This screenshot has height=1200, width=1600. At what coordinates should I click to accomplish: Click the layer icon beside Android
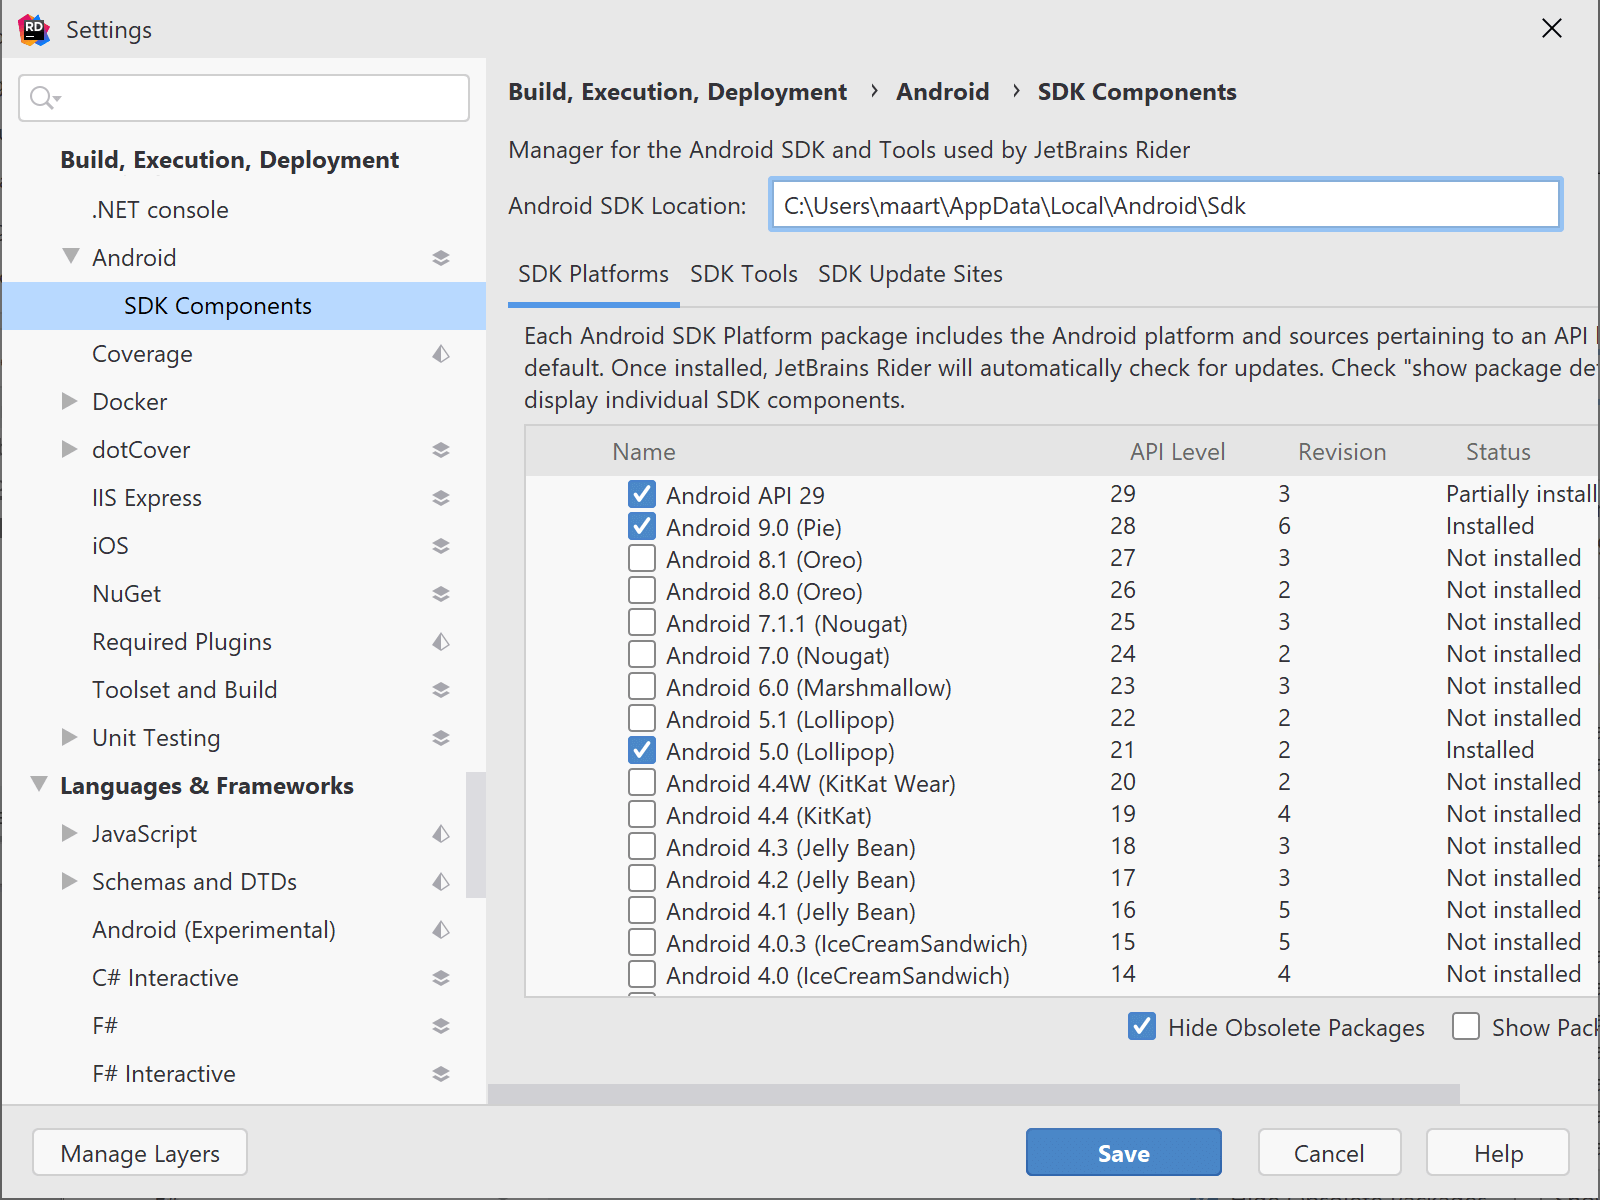click(441, 258)
